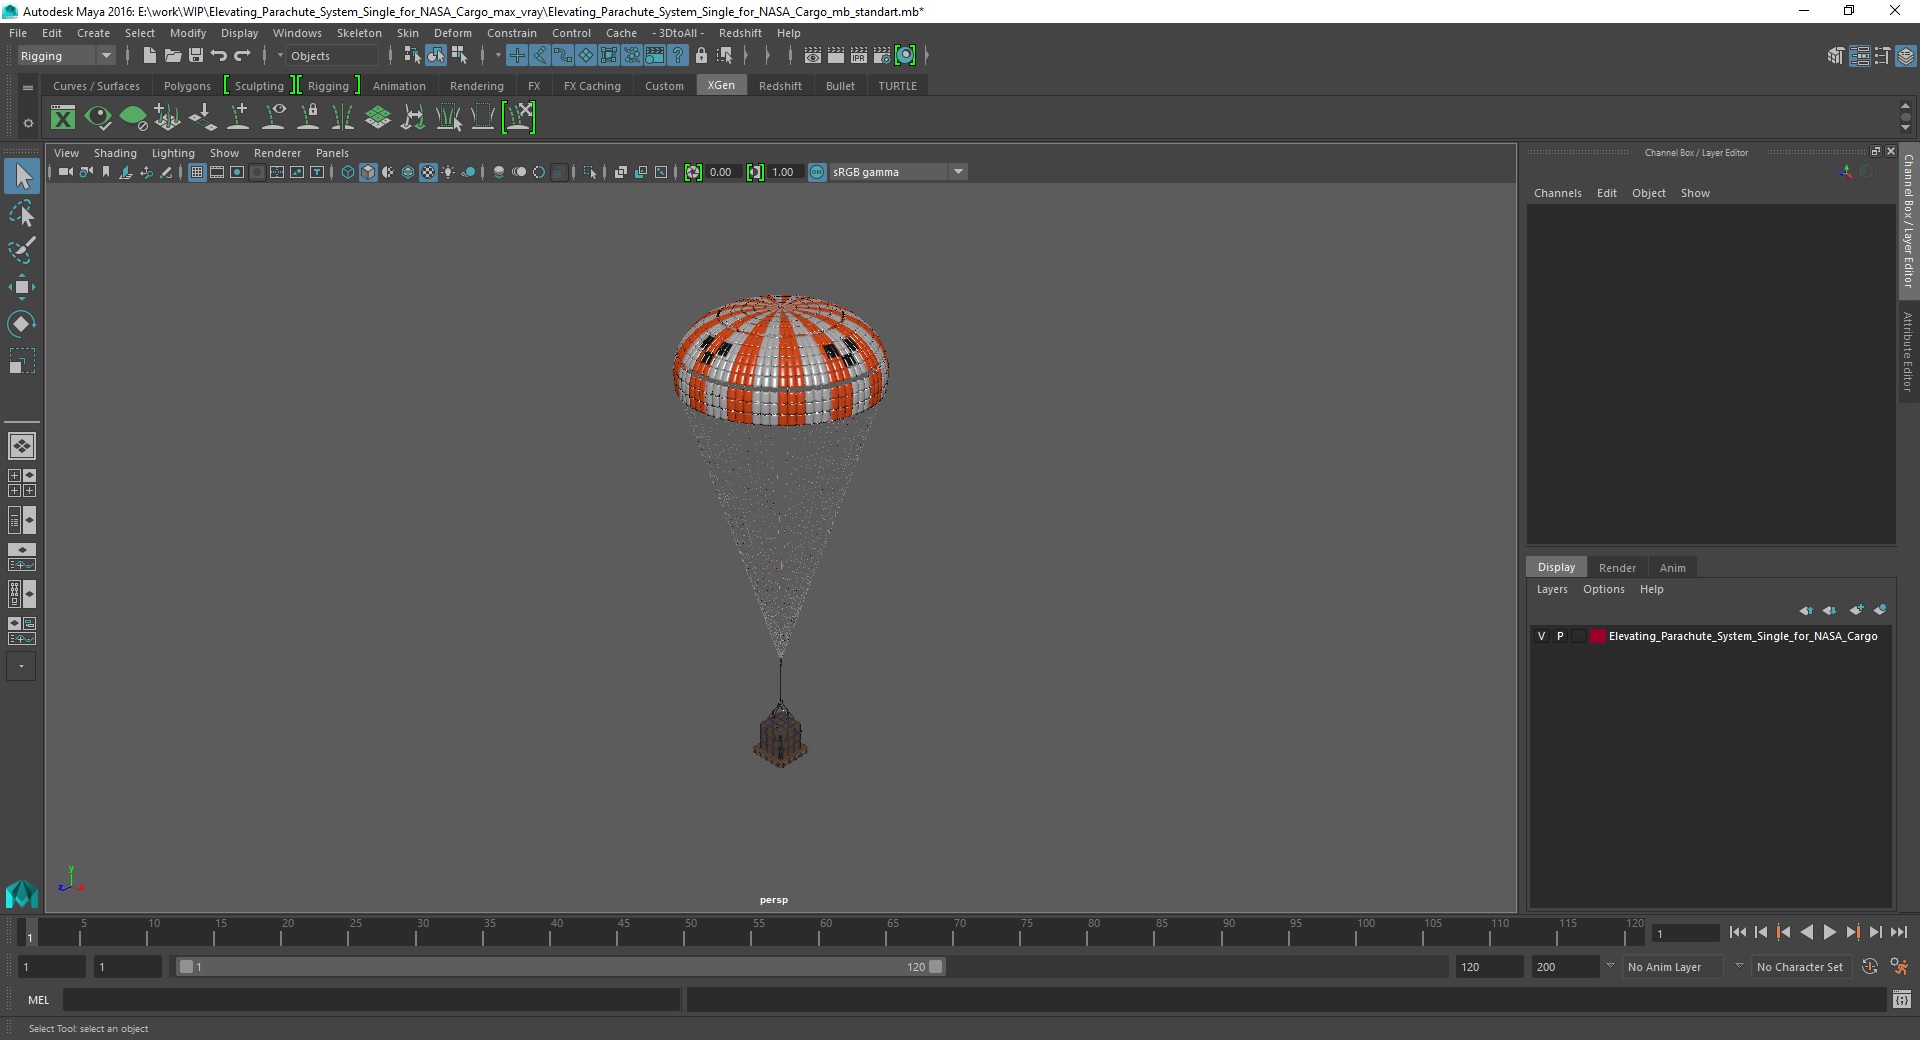
Task: Open animation preferences running-man icon
Action: pos(1898,967)
